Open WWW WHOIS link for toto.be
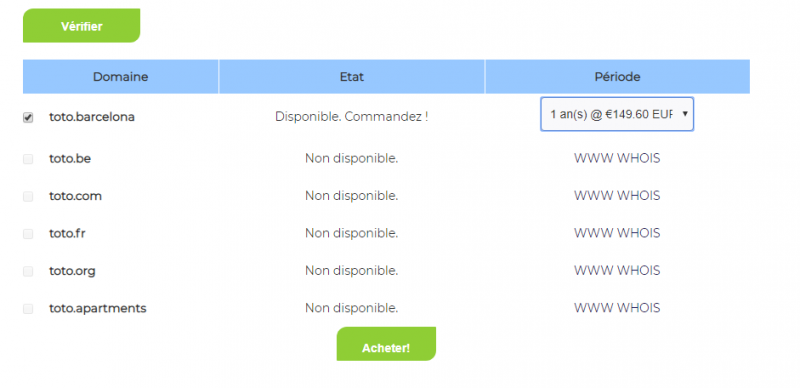Screen dimensions: 800x388 (617, 159)
